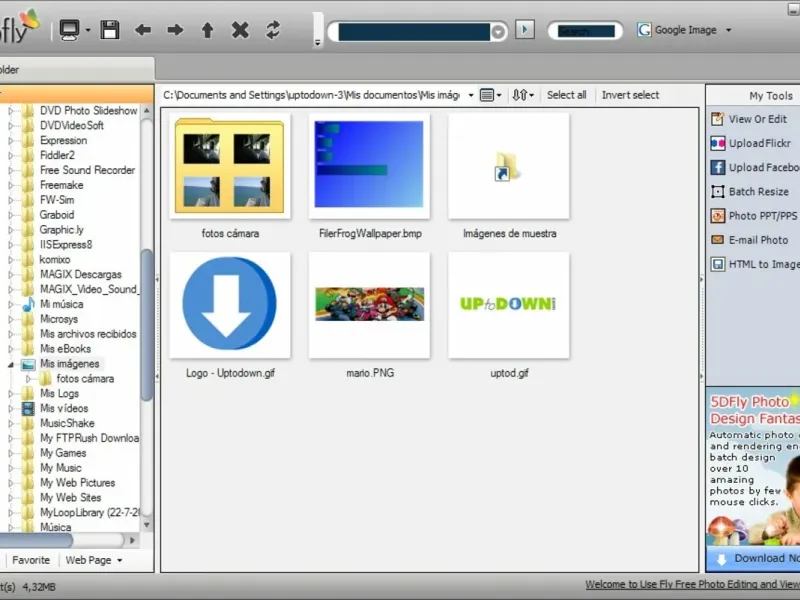Screen dimensions: 800x600
Task: Click Select all
Action: coord(566,95)
